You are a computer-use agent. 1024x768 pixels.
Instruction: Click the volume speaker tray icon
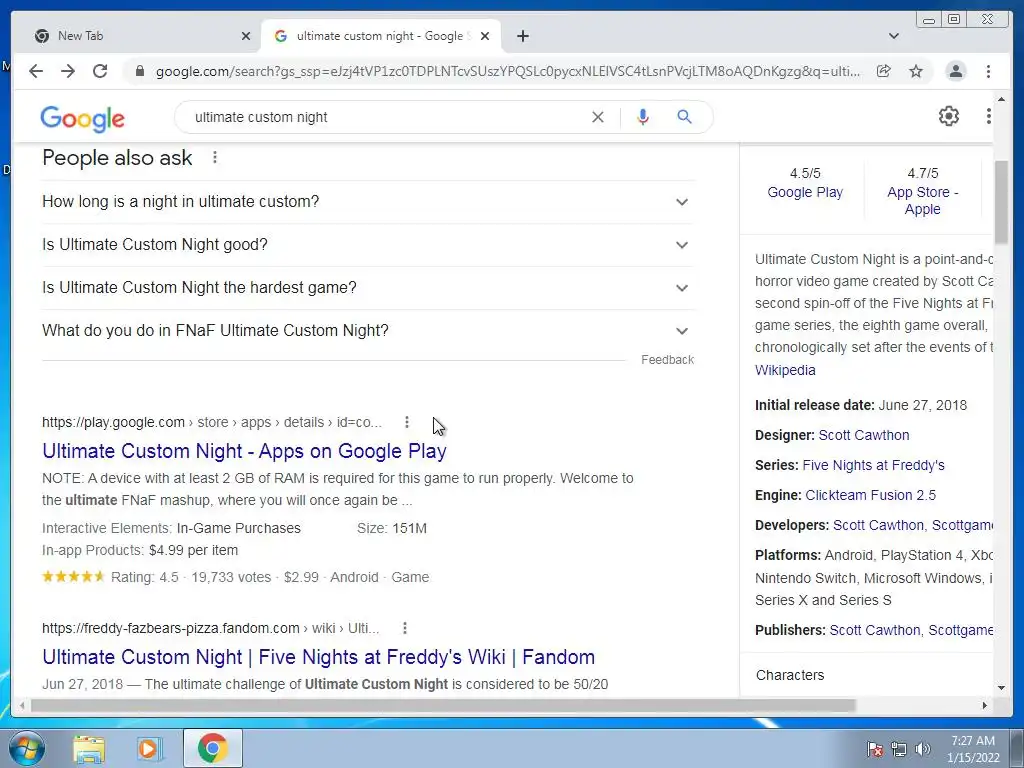coord(923,749)
